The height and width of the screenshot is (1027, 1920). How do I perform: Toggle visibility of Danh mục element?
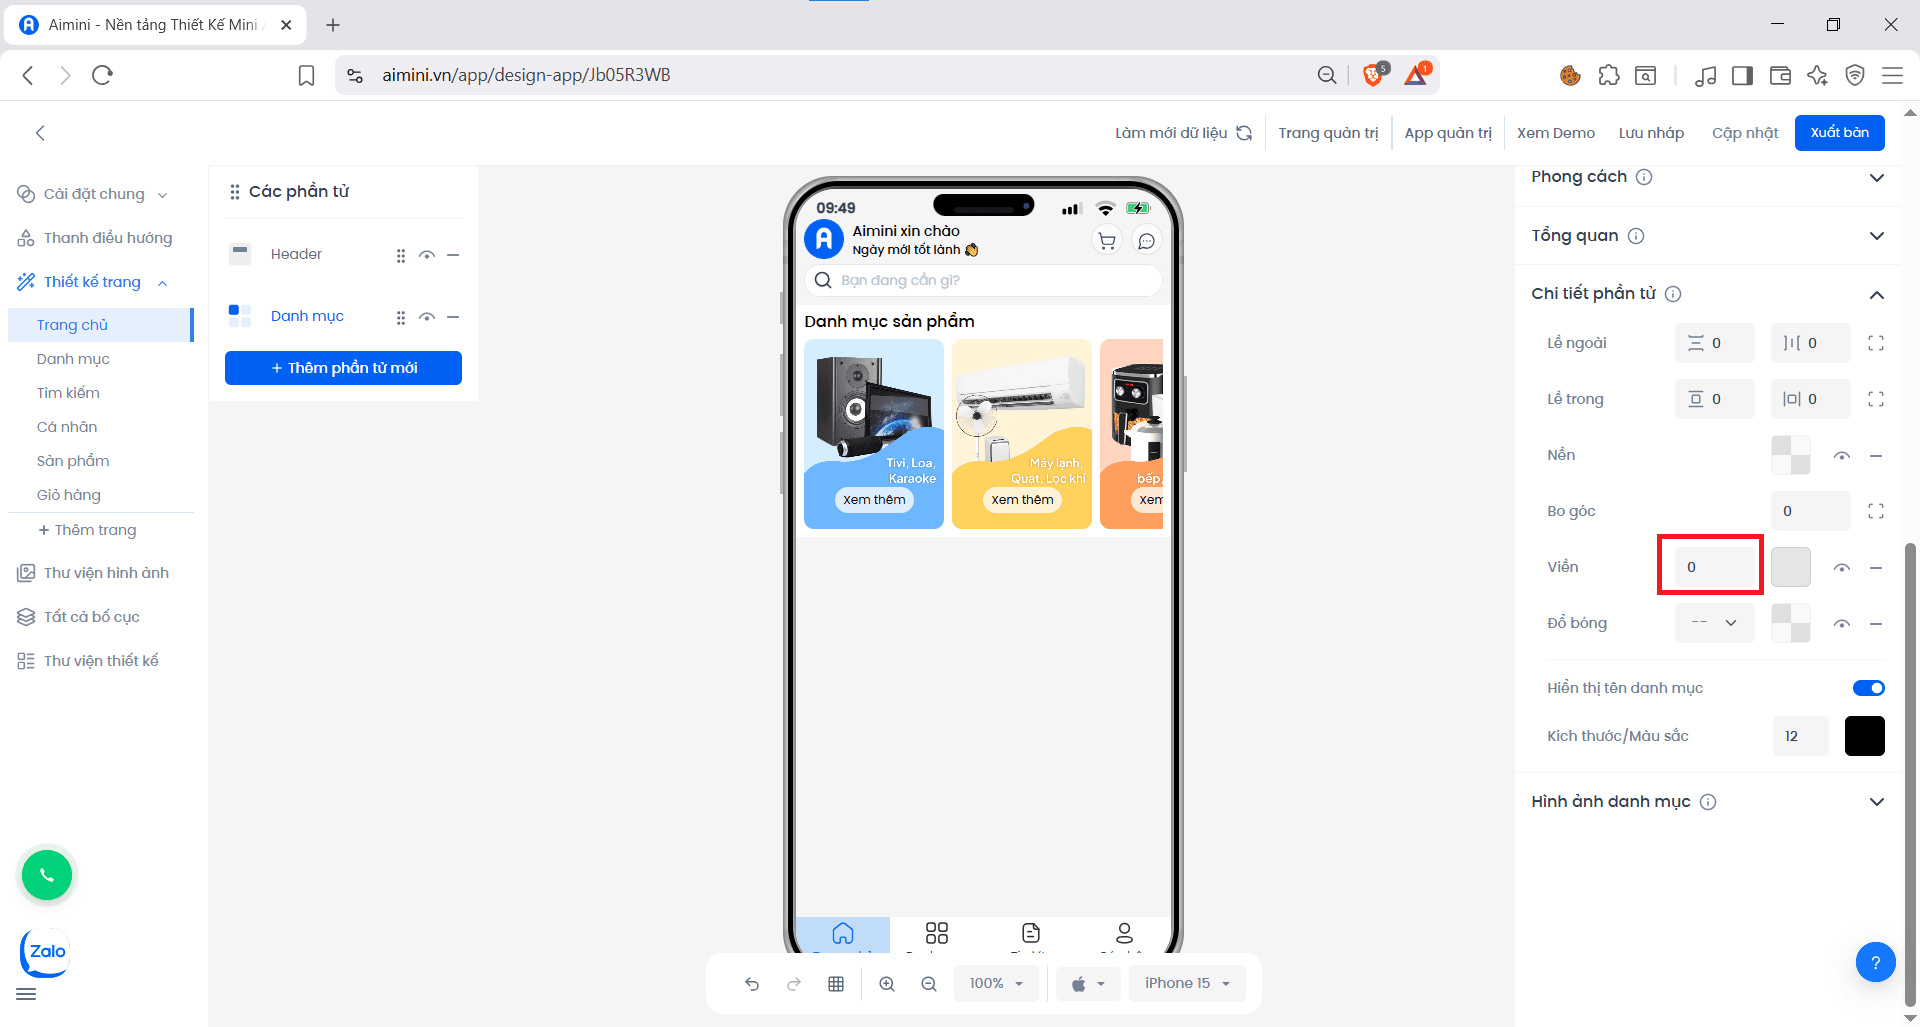click(x=427, y=317)
